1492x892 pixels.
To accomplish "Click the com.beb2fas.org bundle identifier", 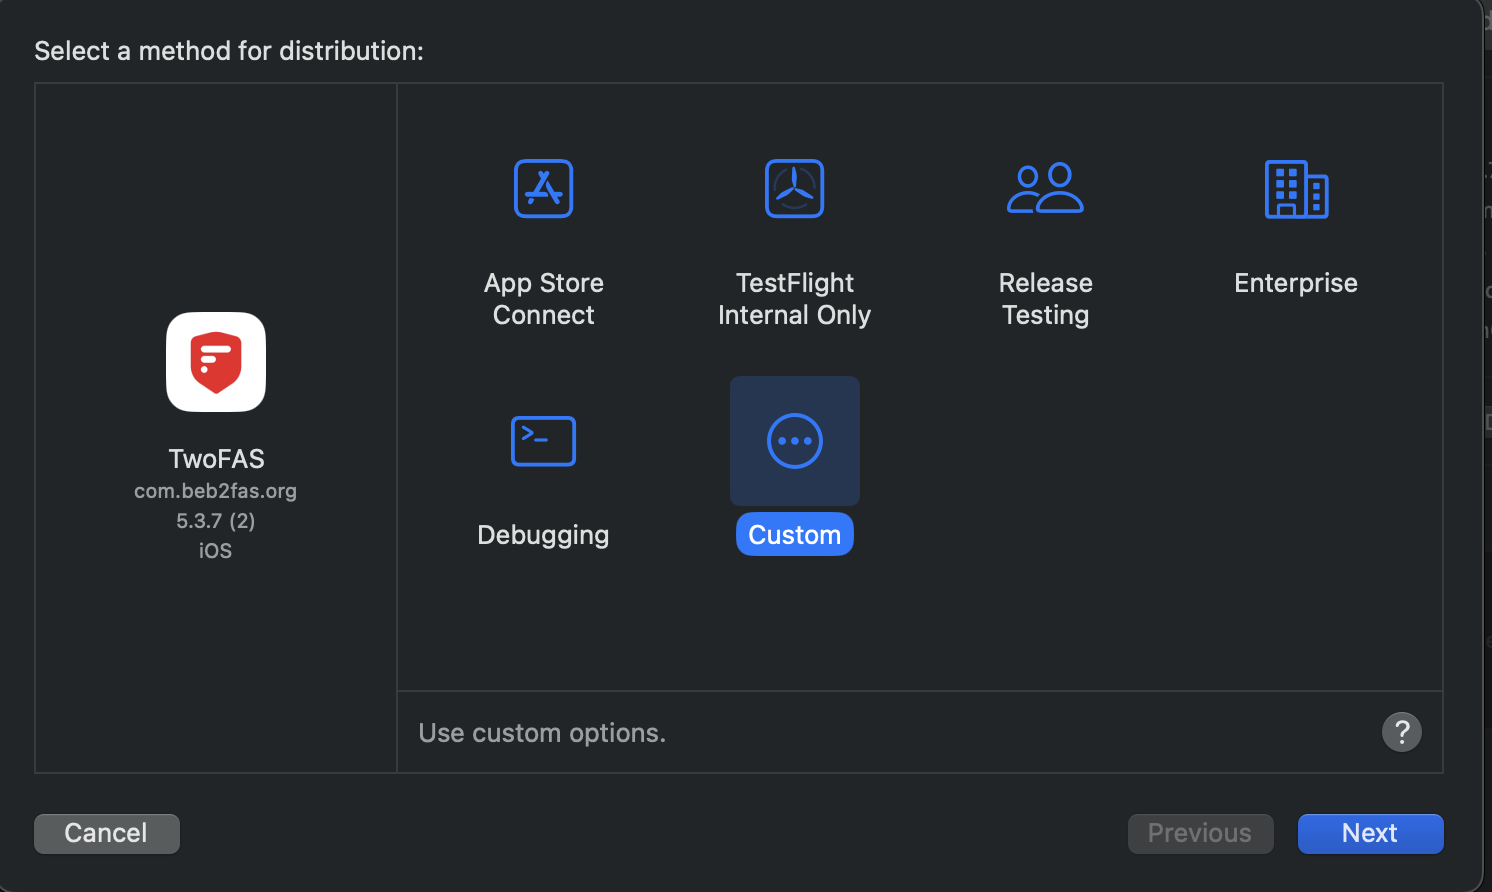I will pos(216,491).
